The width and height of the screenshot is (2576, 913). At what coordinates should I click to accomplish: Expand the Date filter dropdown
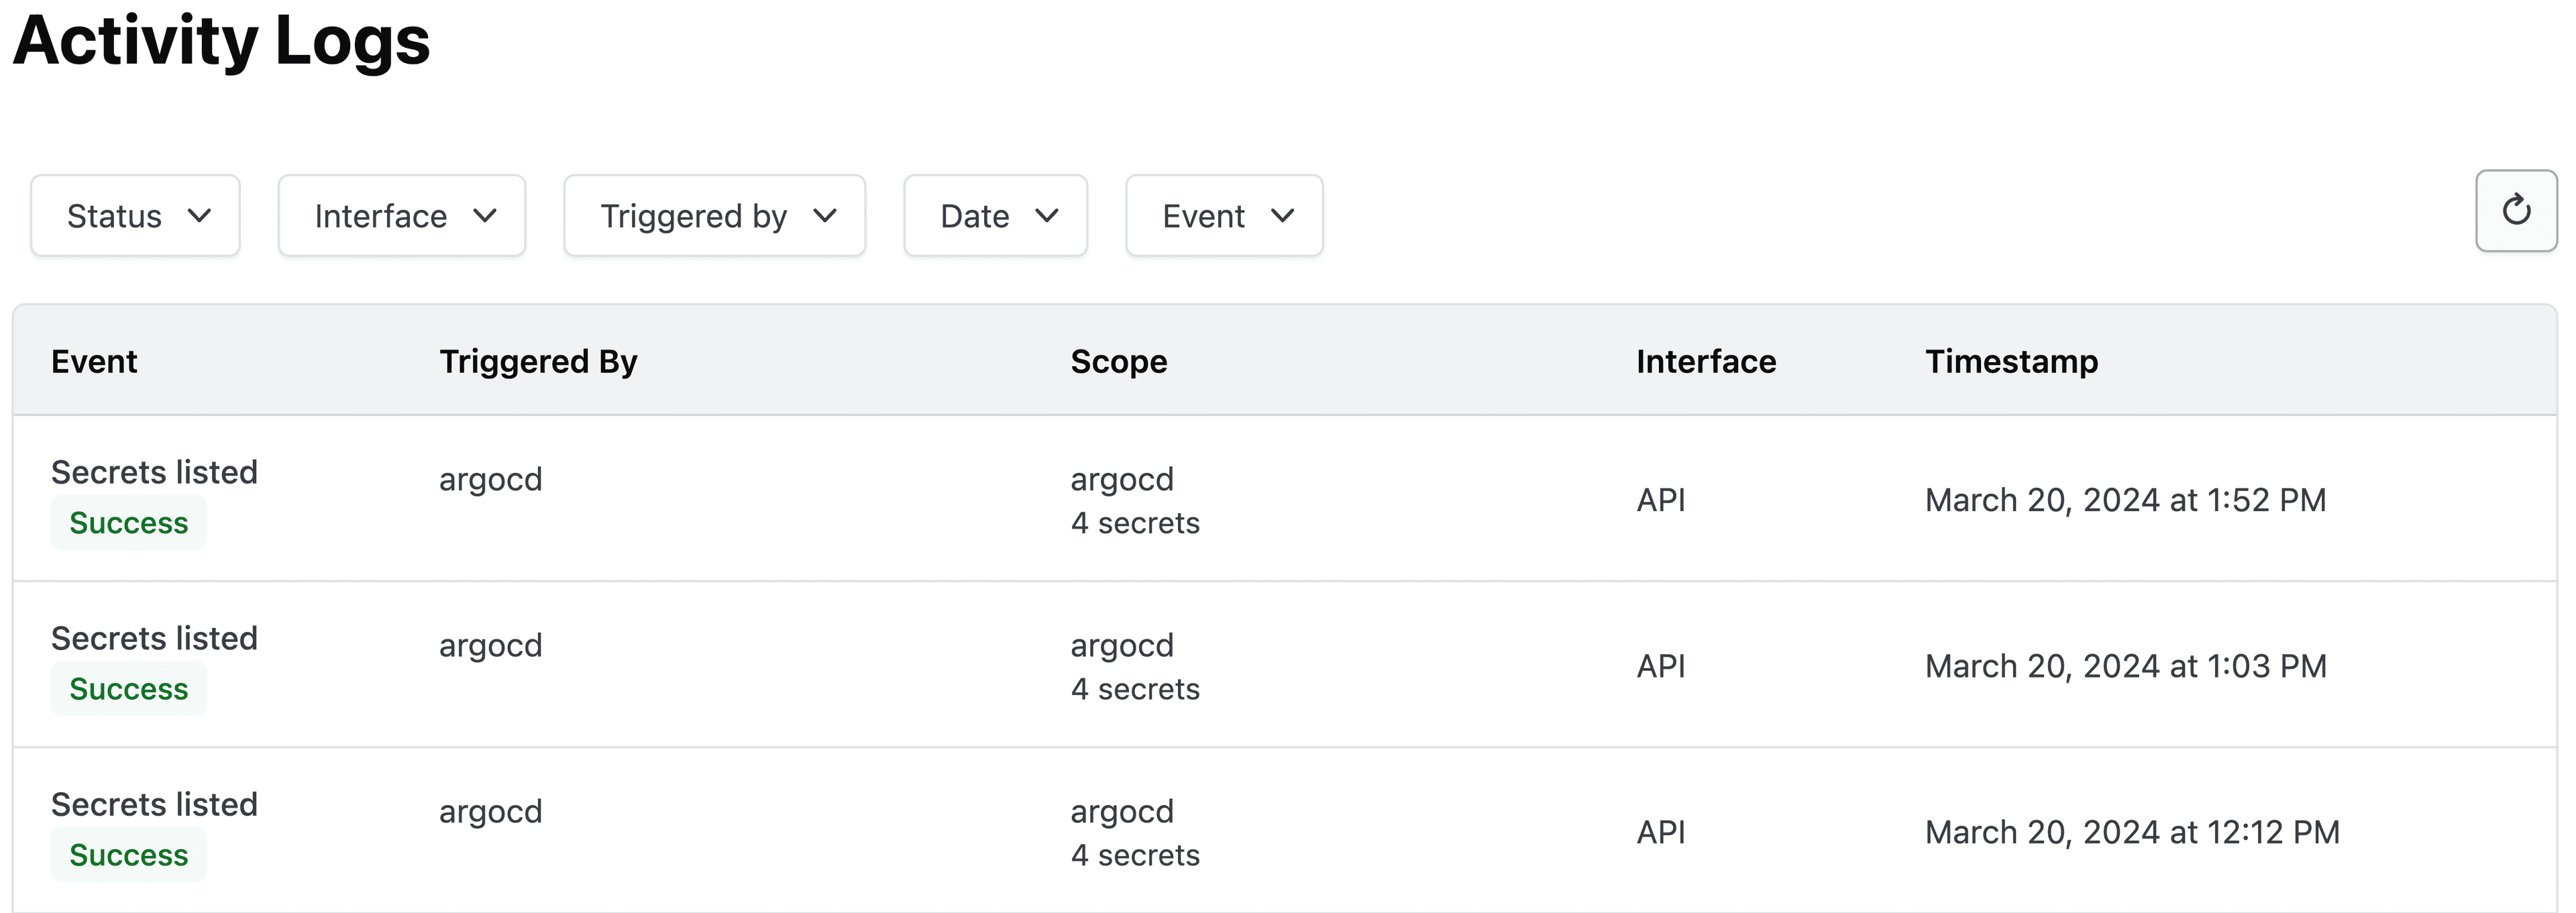(995, 216)
